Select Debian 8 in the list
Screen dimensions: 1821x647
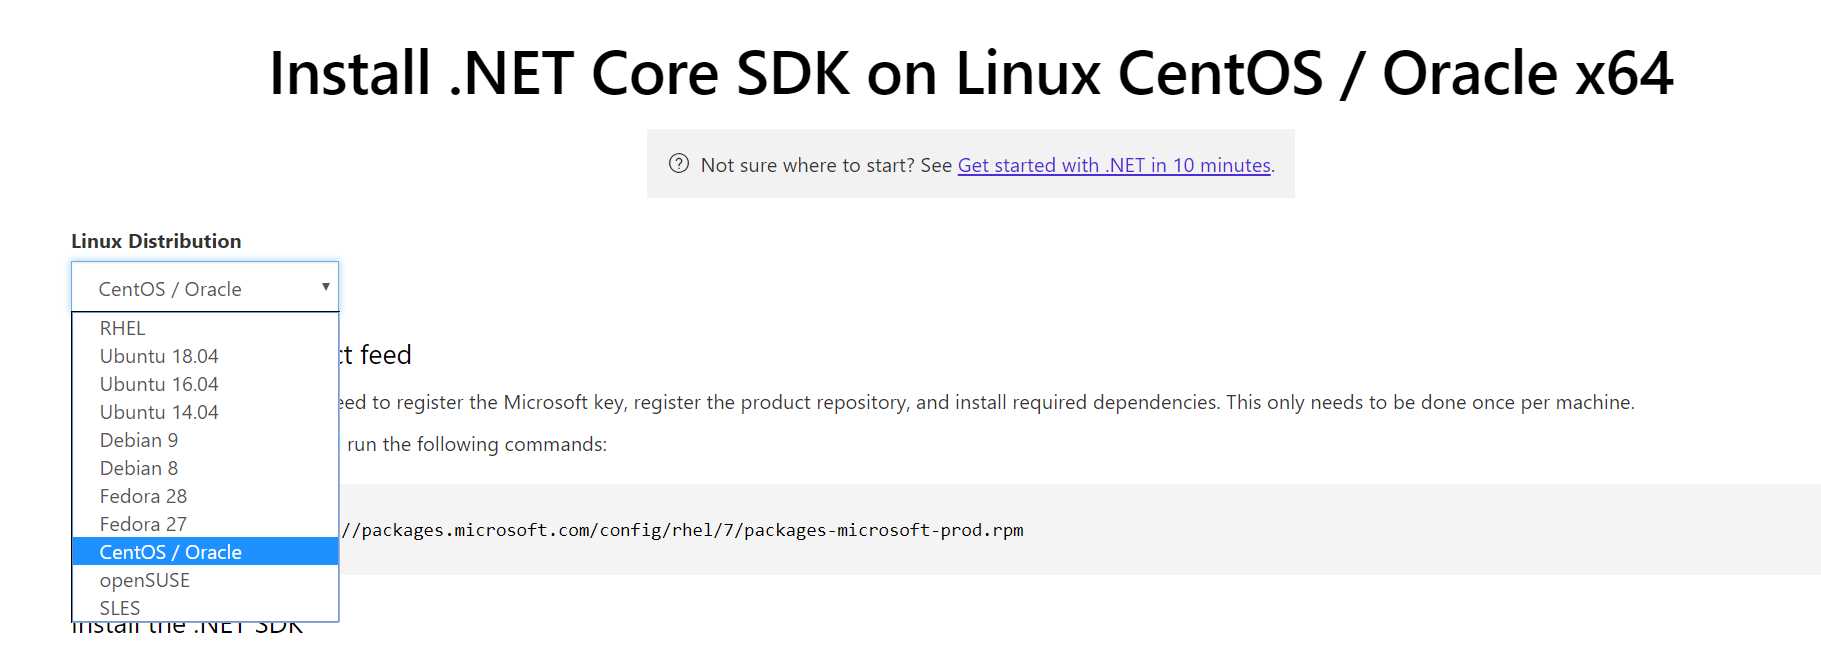[139, 468]
